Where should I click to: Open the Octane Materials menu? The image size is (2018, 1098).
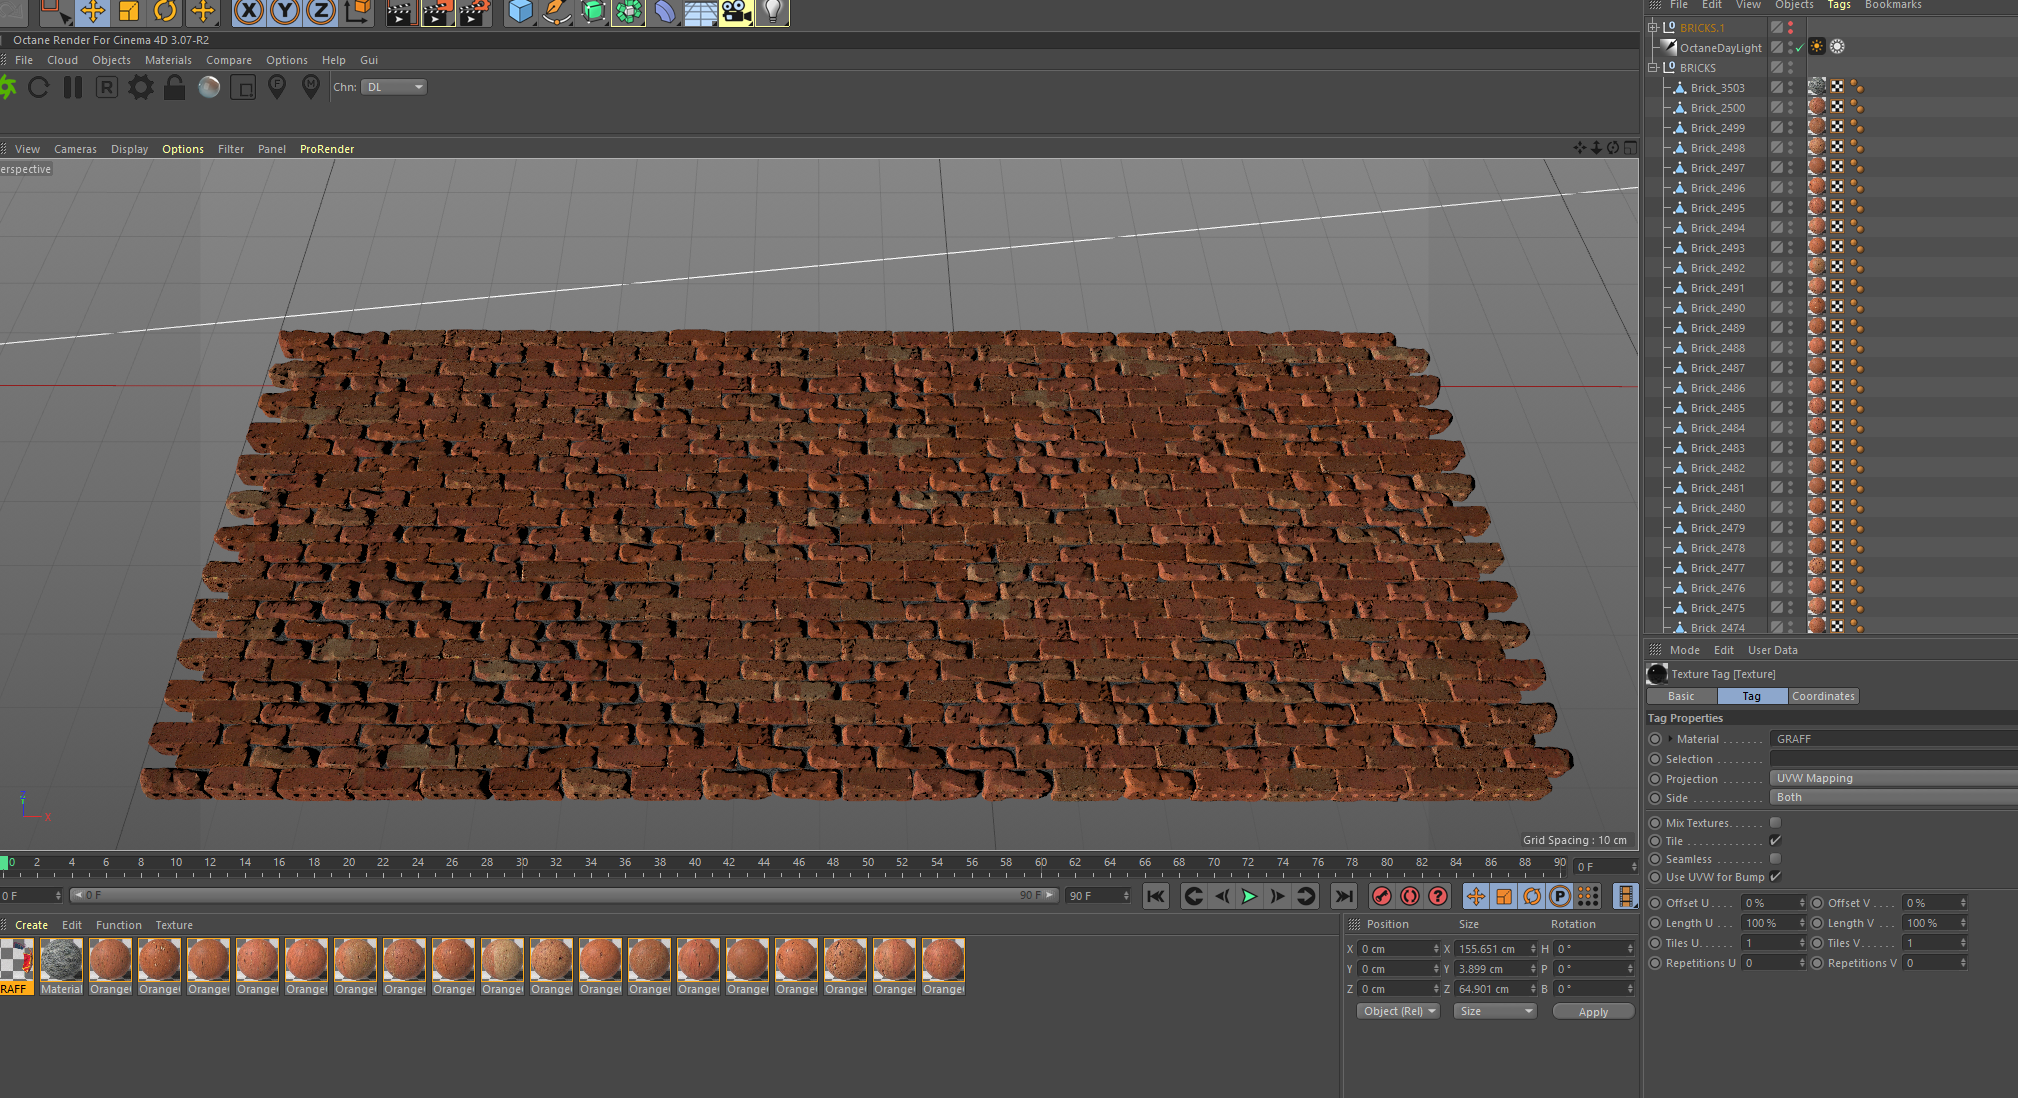pyautogui.click(x=167, y=60)
